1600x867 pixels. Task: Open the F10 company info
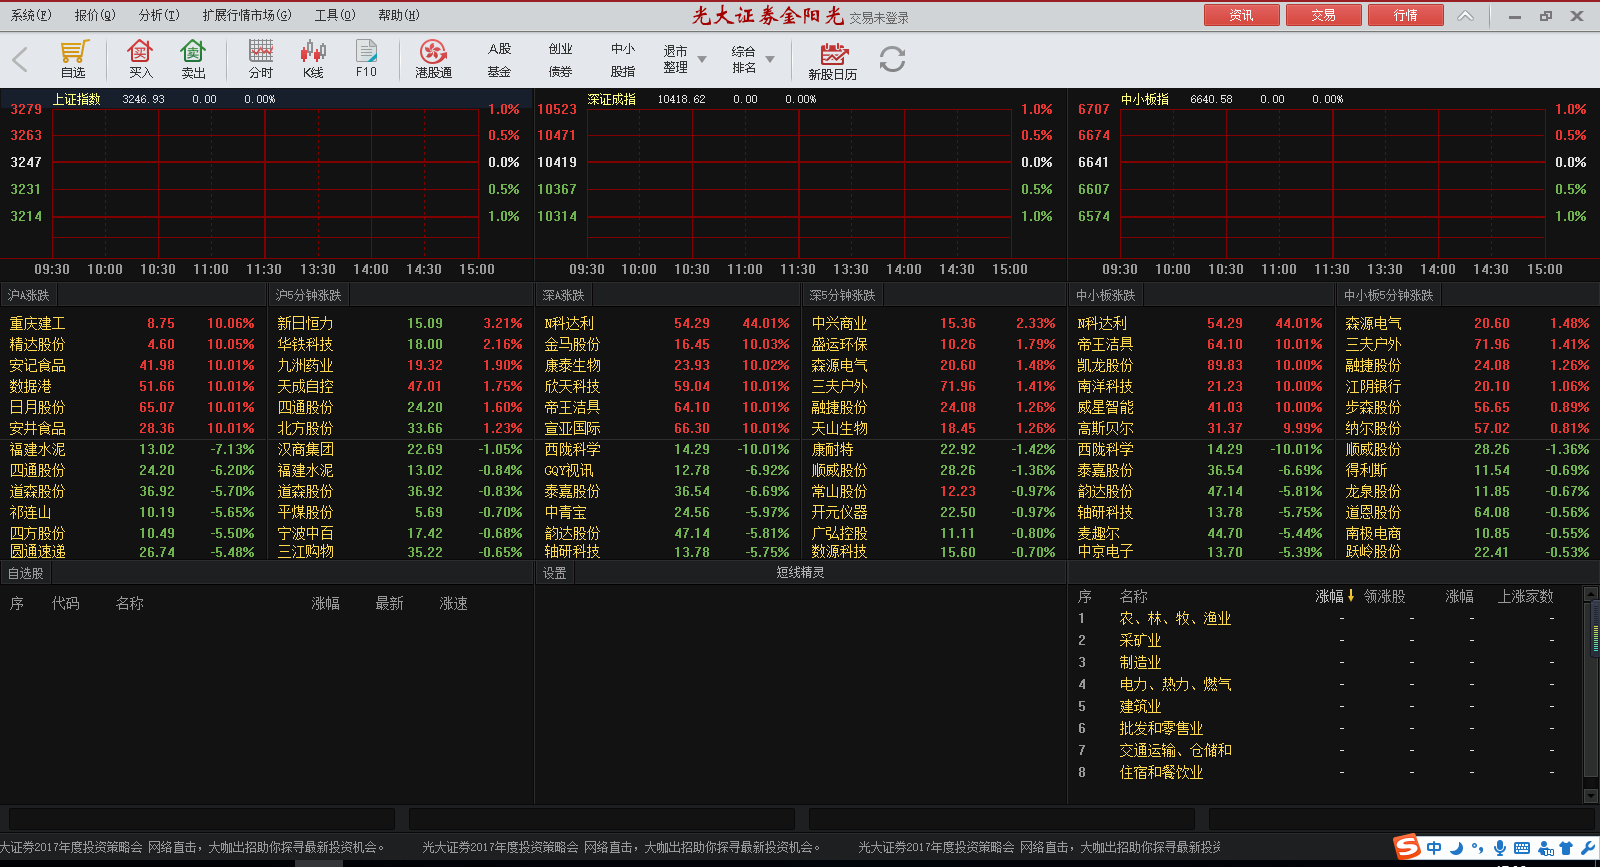[366, 59]
